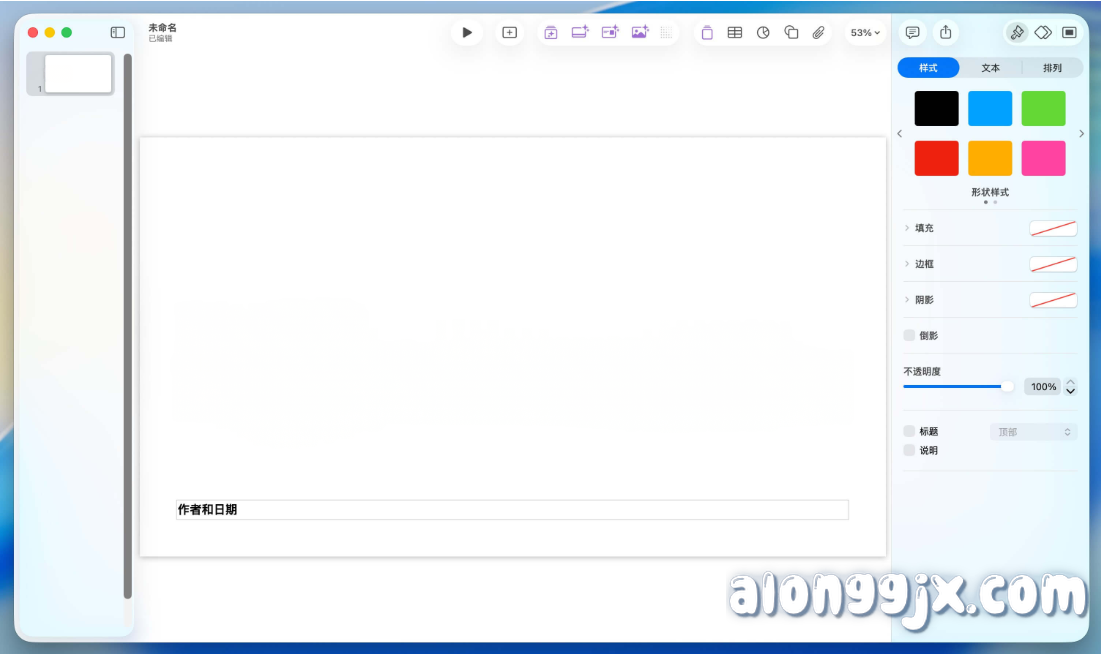Click the add slide icon
1101x654 pixels.
coord(508,31)
